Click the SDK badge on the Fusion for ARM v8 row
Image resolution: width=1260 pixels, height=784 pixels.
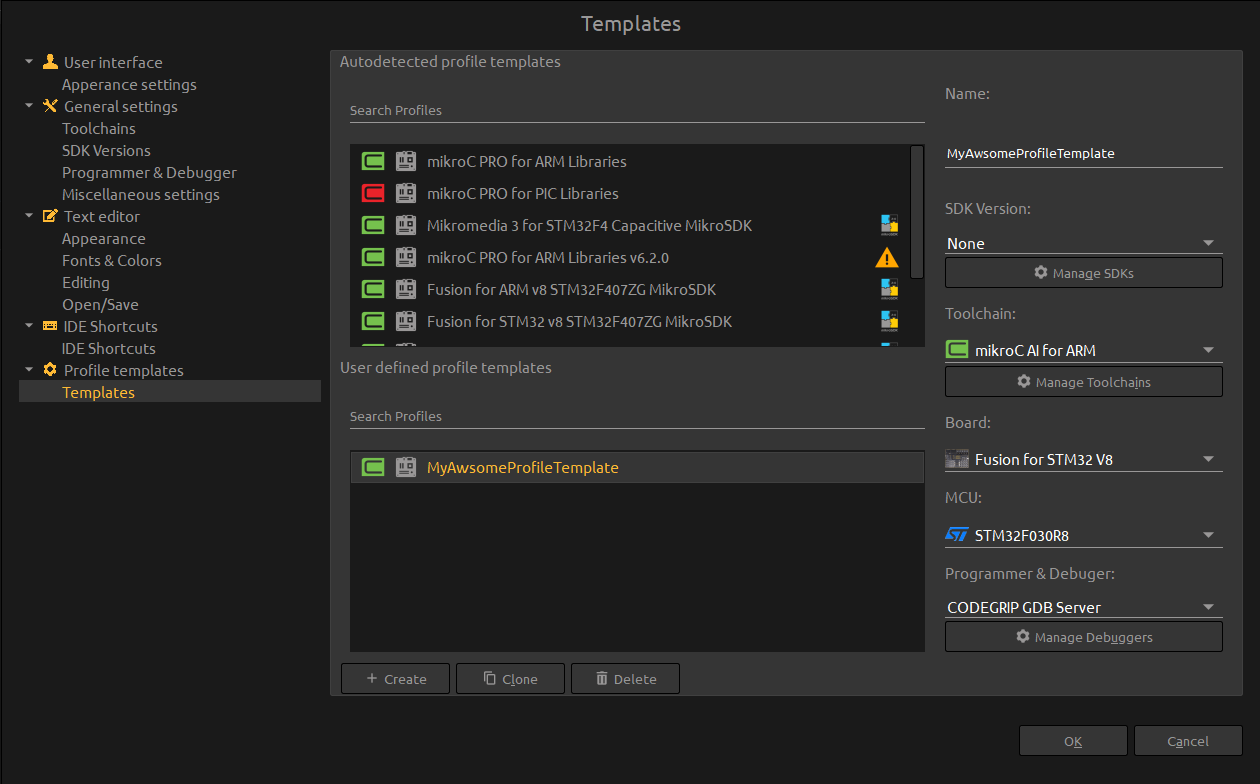pos(889,289)
